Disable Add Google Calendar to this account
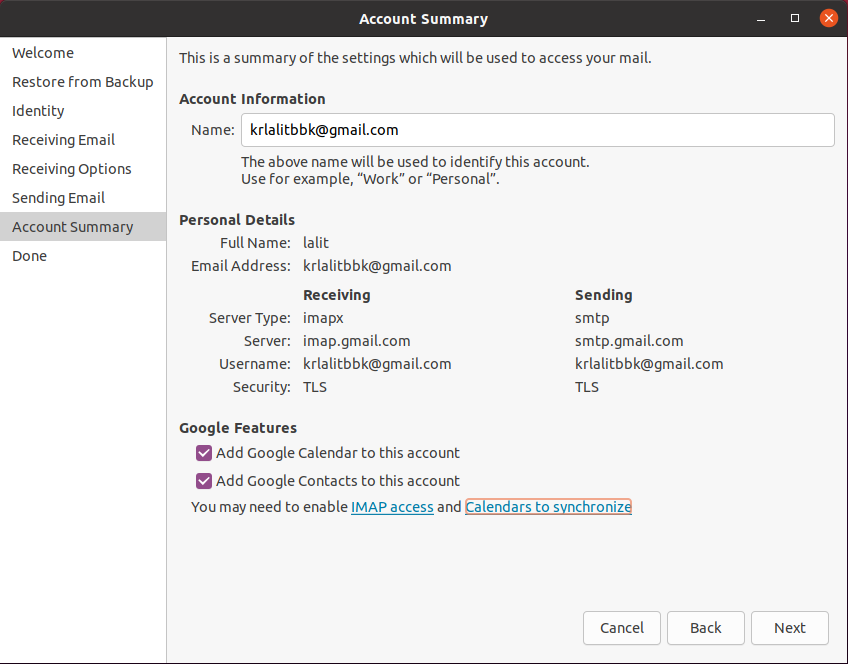Image resolution: width=848 pixels, height=664 pixels. click(204, 453)
